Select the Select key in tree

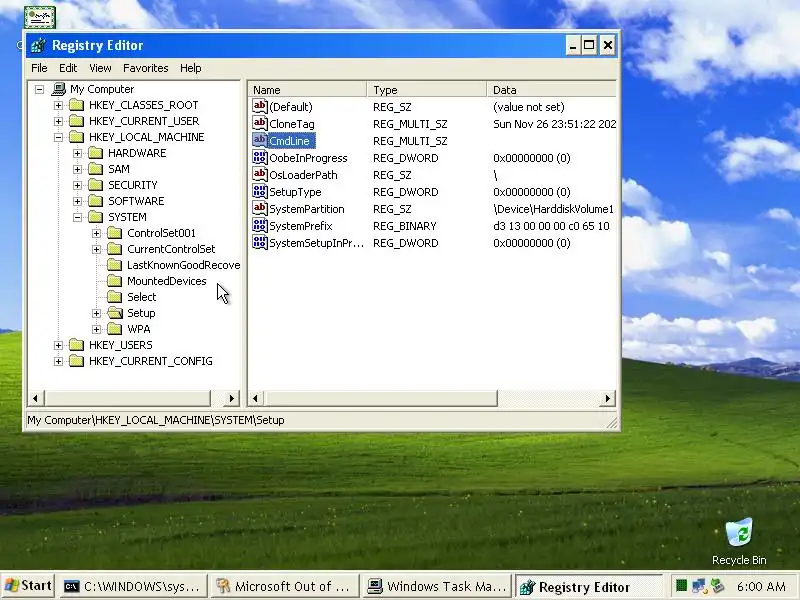pyautogui.click(x=141, y=297)
